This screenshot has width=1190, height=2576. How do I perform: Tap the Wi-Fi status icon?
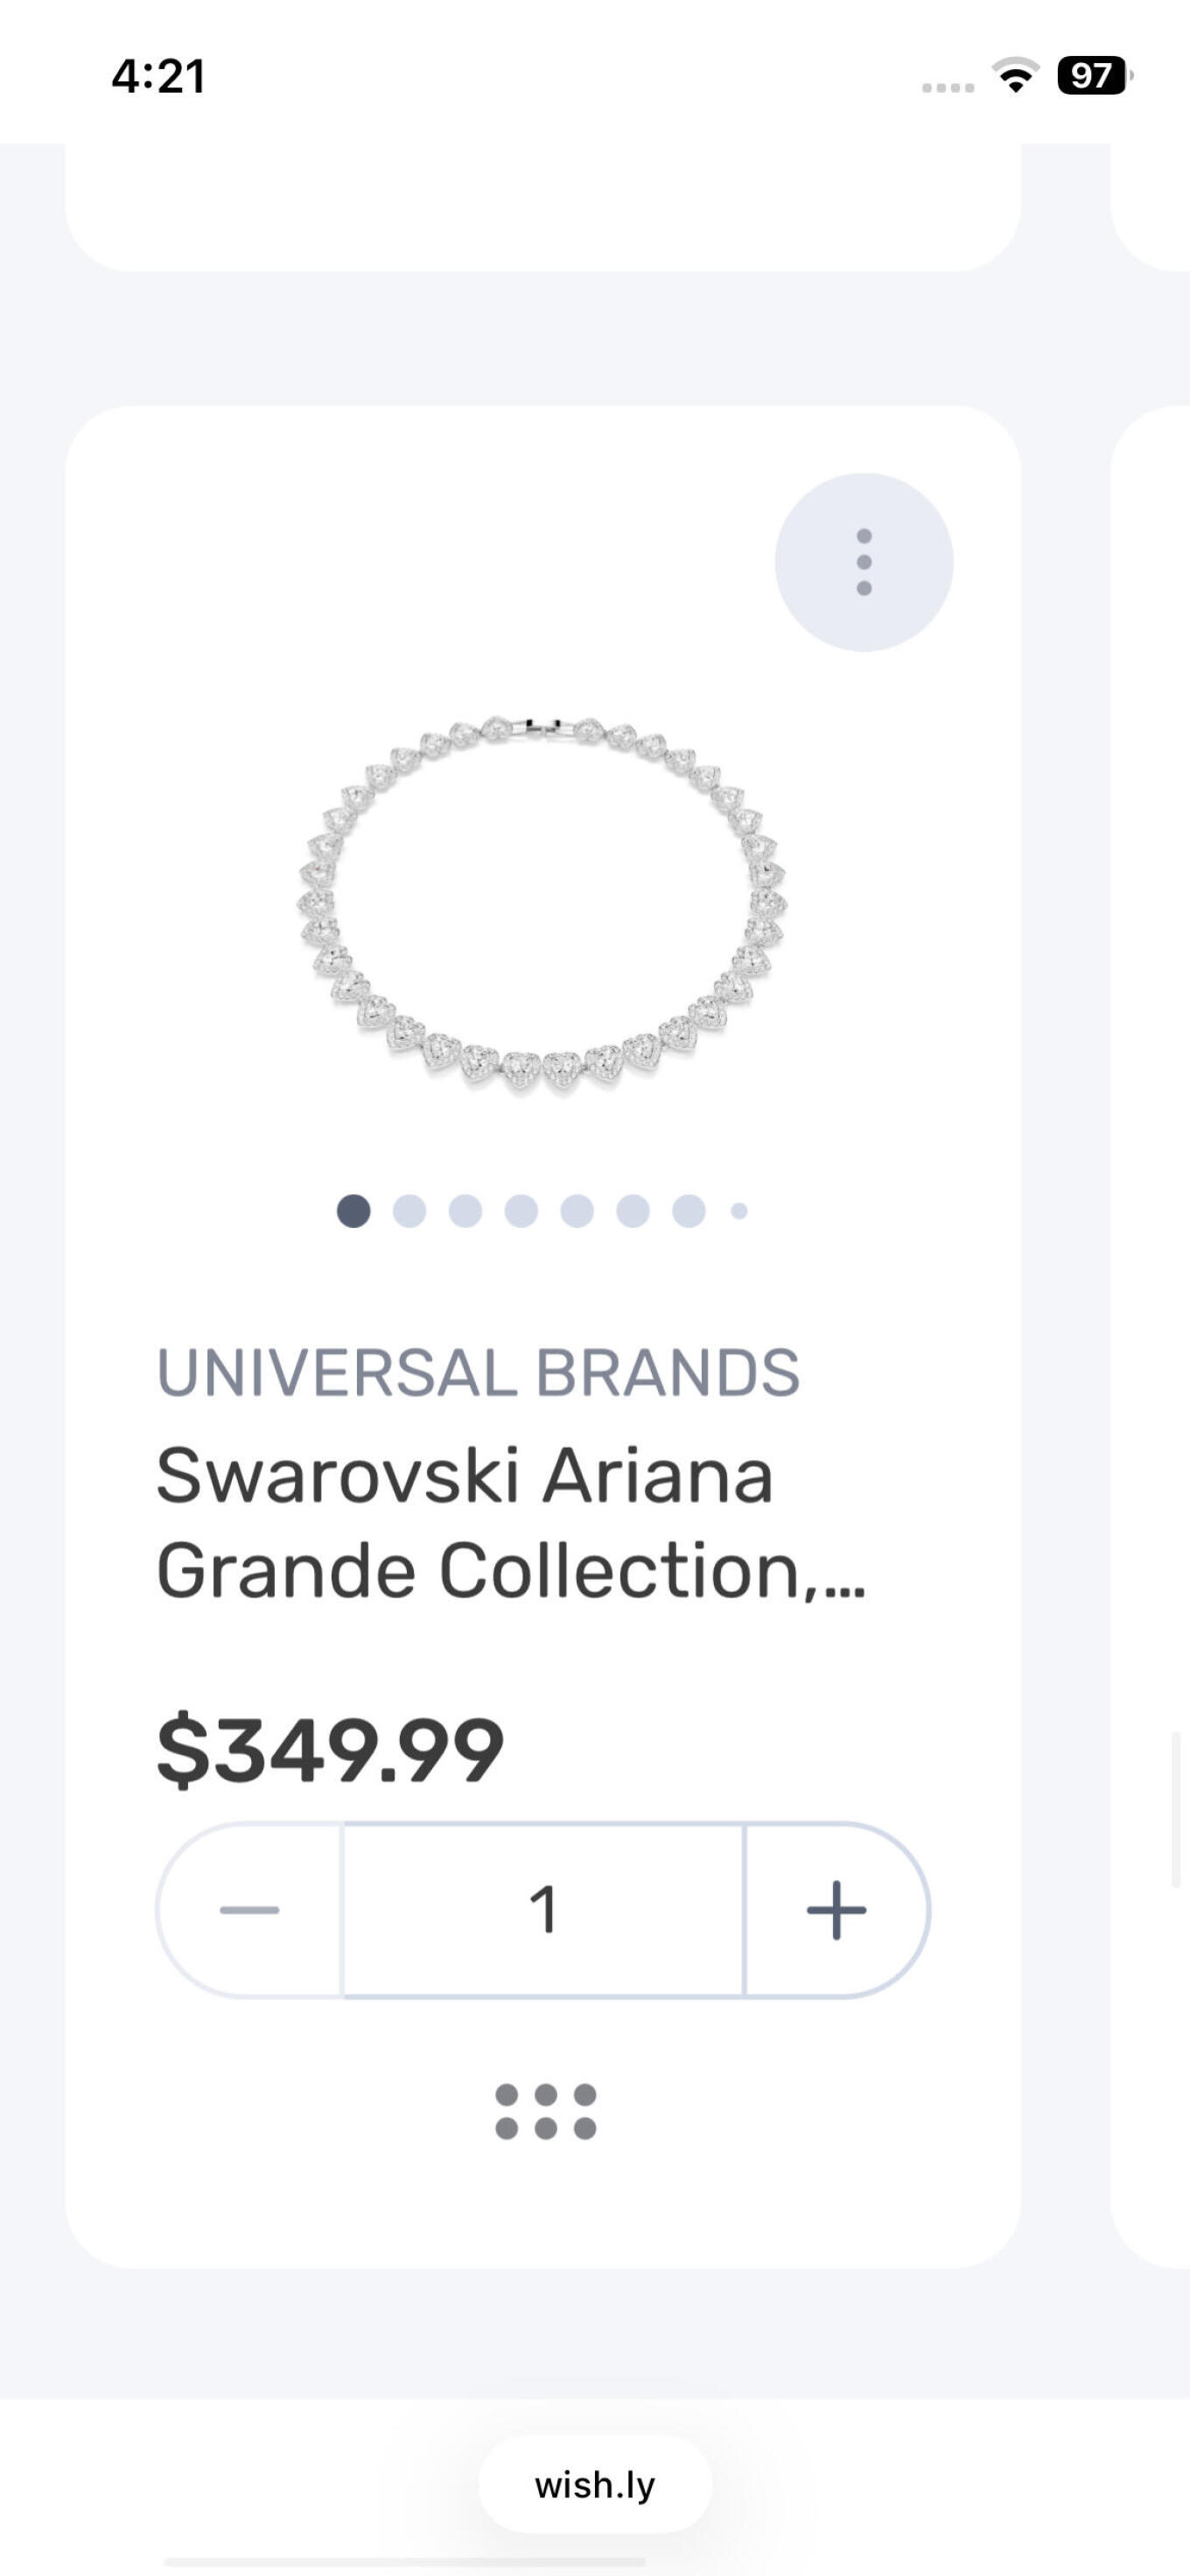click(1015, 76)
